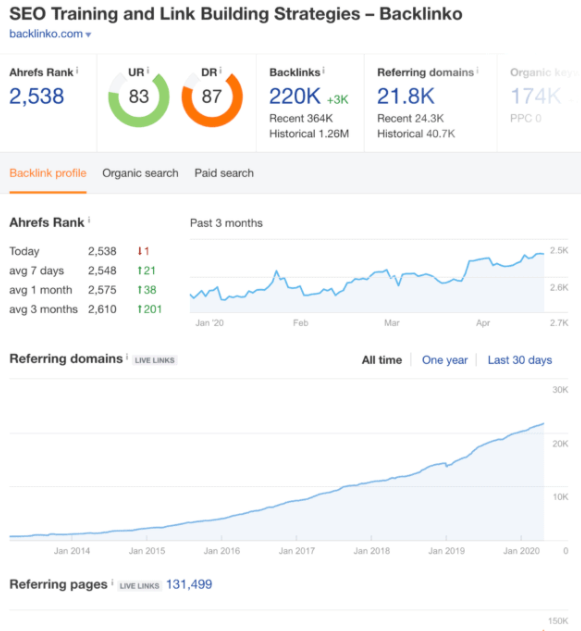The width and height of the screenshot is (581, 631).
Task: Click the red down arrow 1 change
Action: pyautogui.click(x=143, y=251)
